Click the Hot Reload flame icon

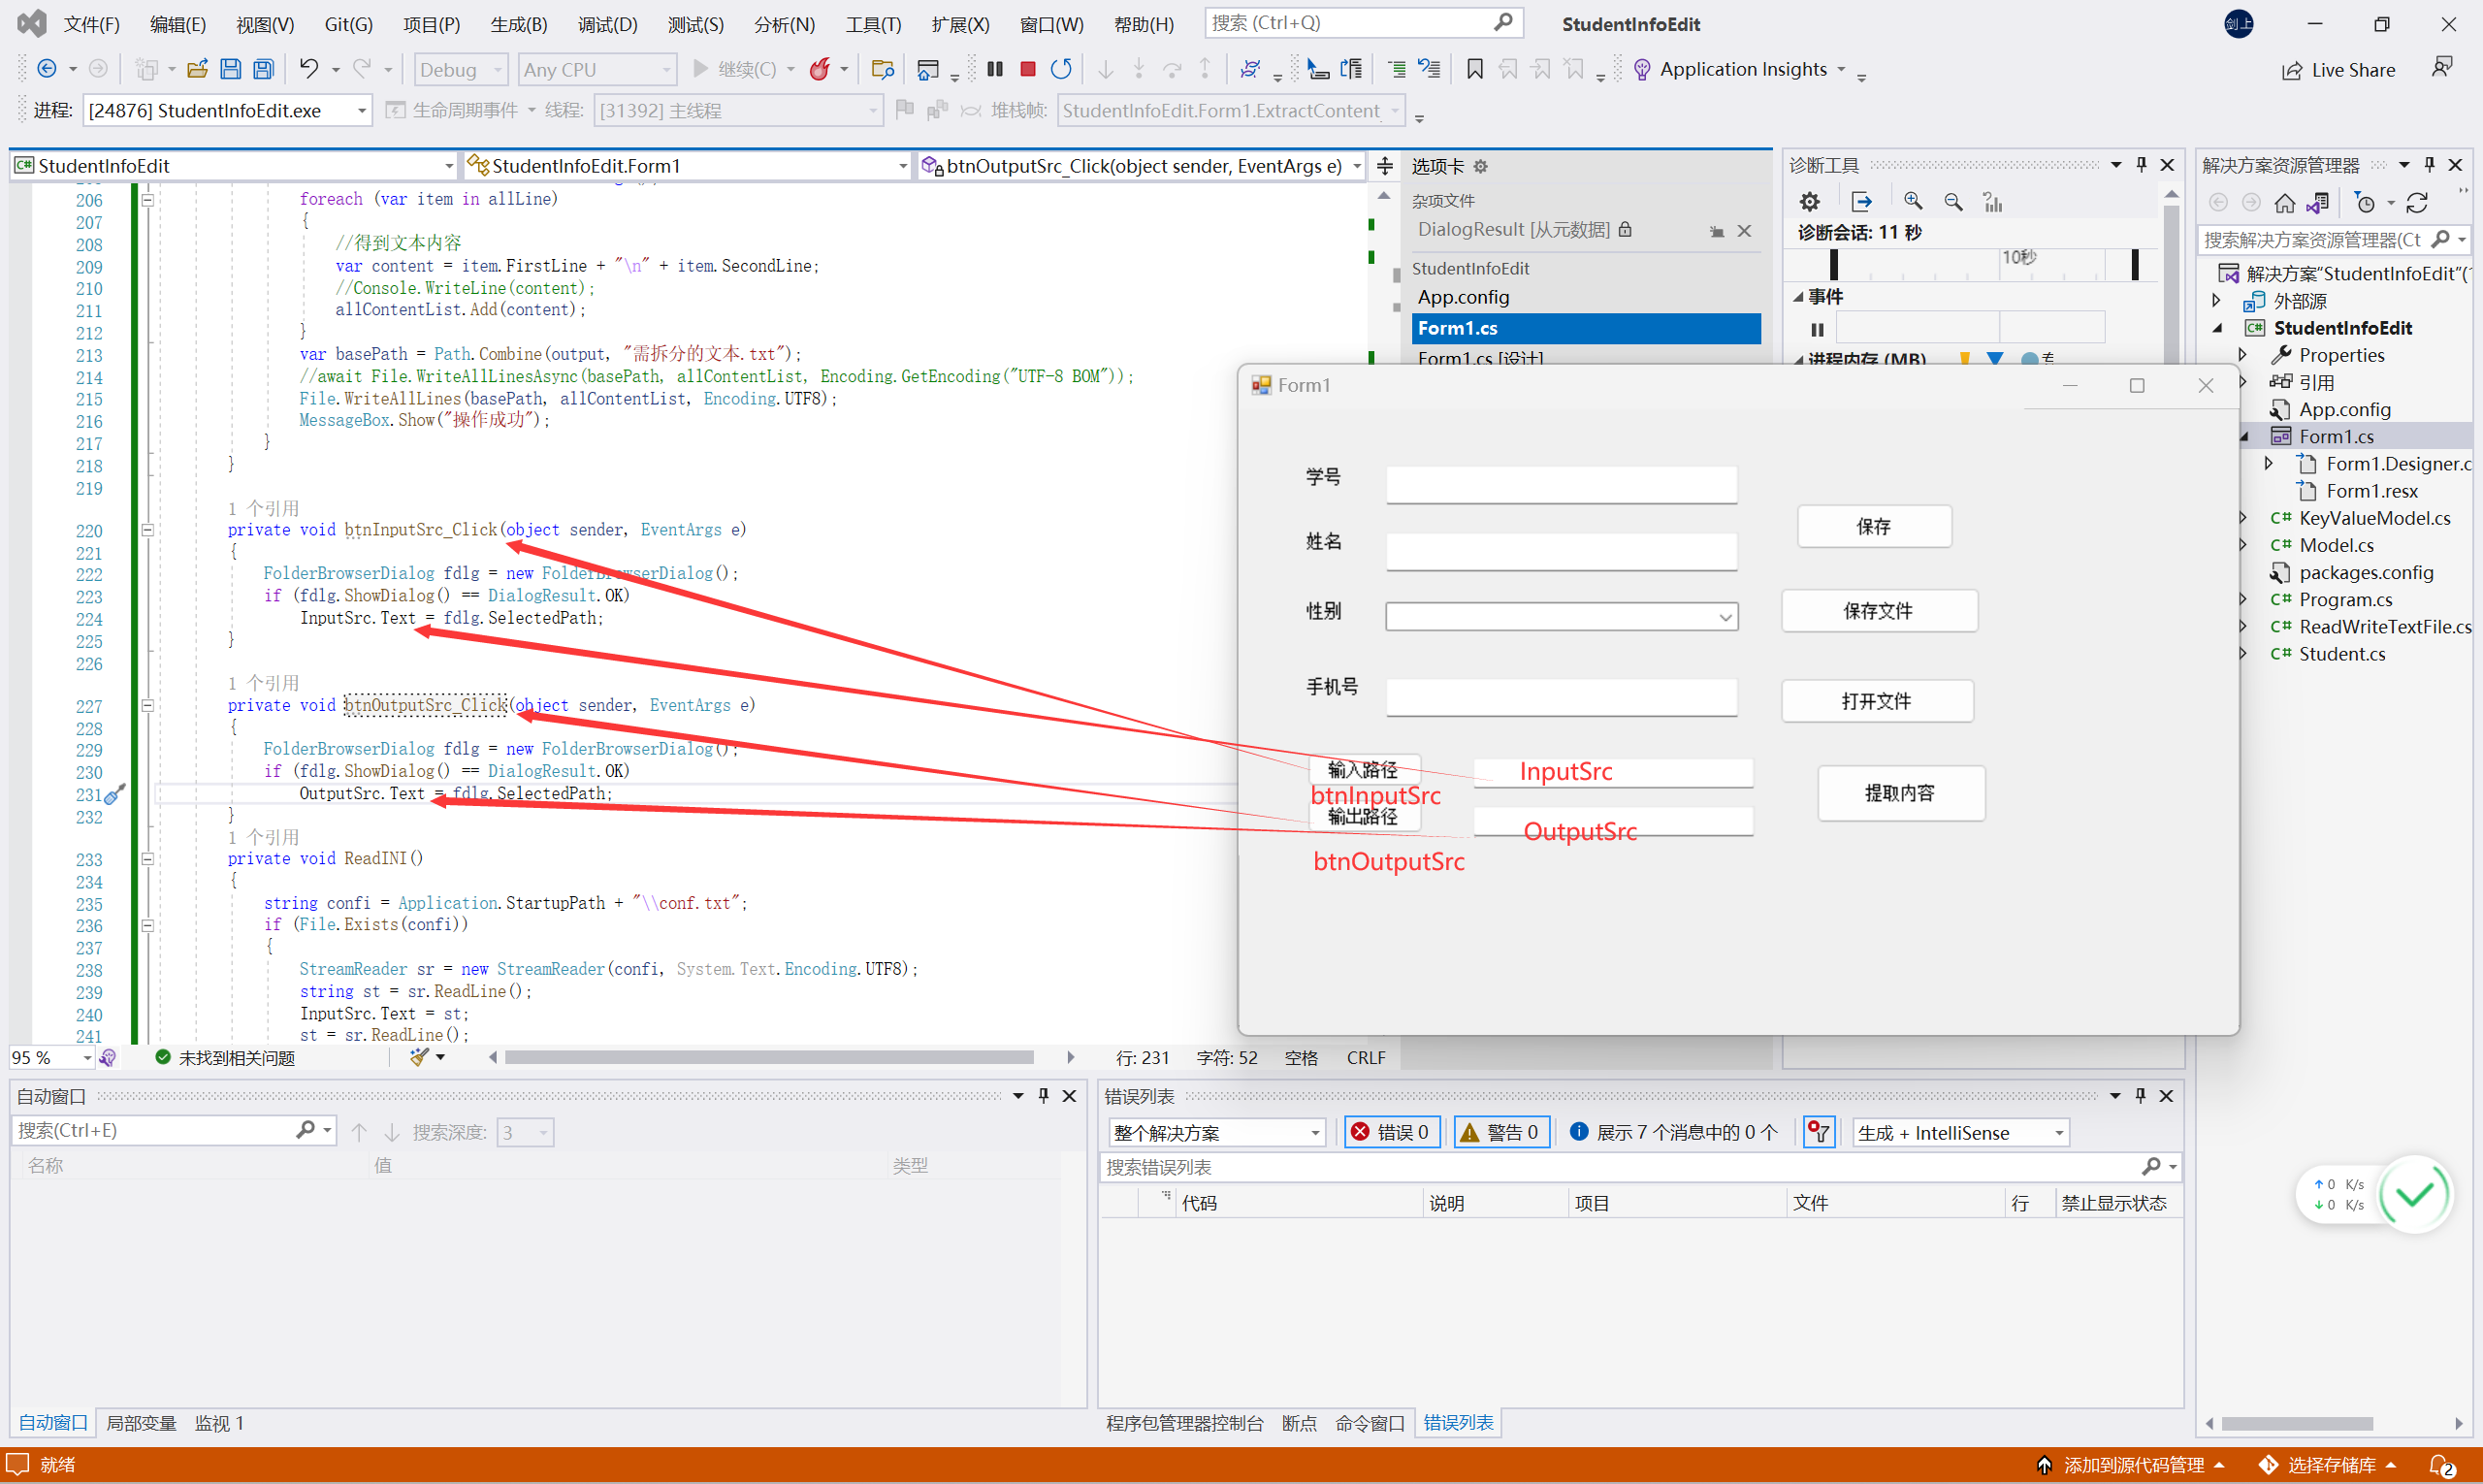pos(820,69)
